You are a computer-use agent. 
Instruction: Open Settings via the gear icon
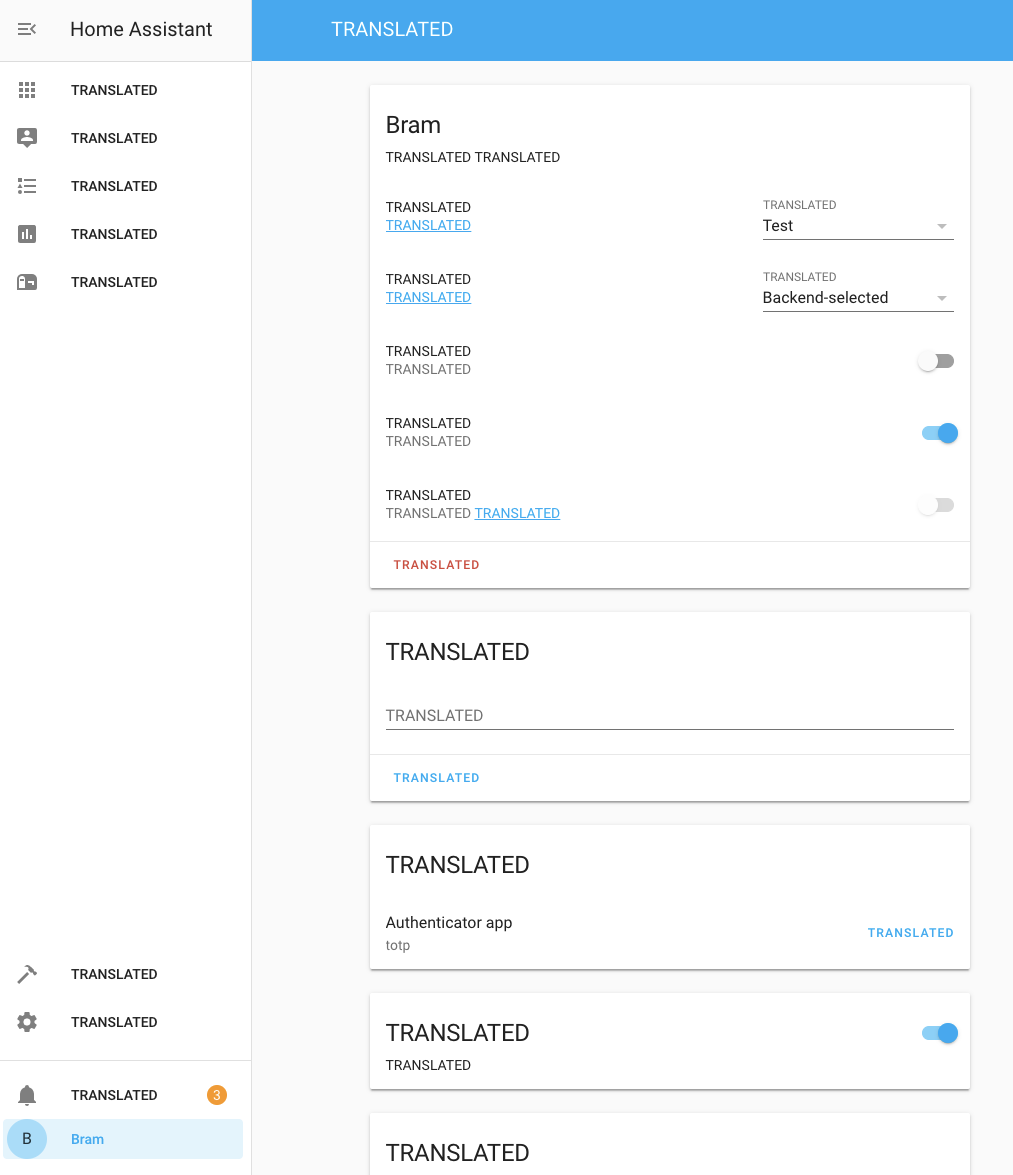pos(26,1021)
